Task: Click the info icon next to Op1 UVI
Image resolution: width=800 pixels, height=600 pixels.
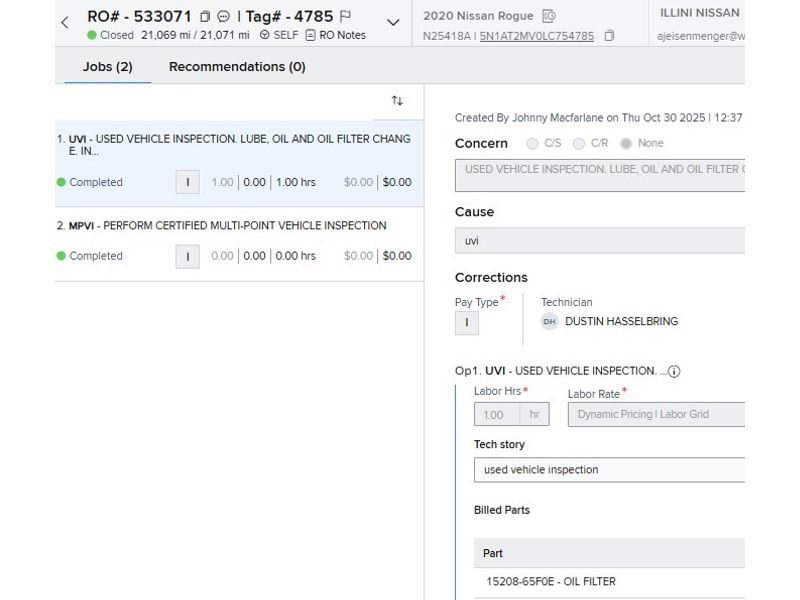Action: pos(674,371)
